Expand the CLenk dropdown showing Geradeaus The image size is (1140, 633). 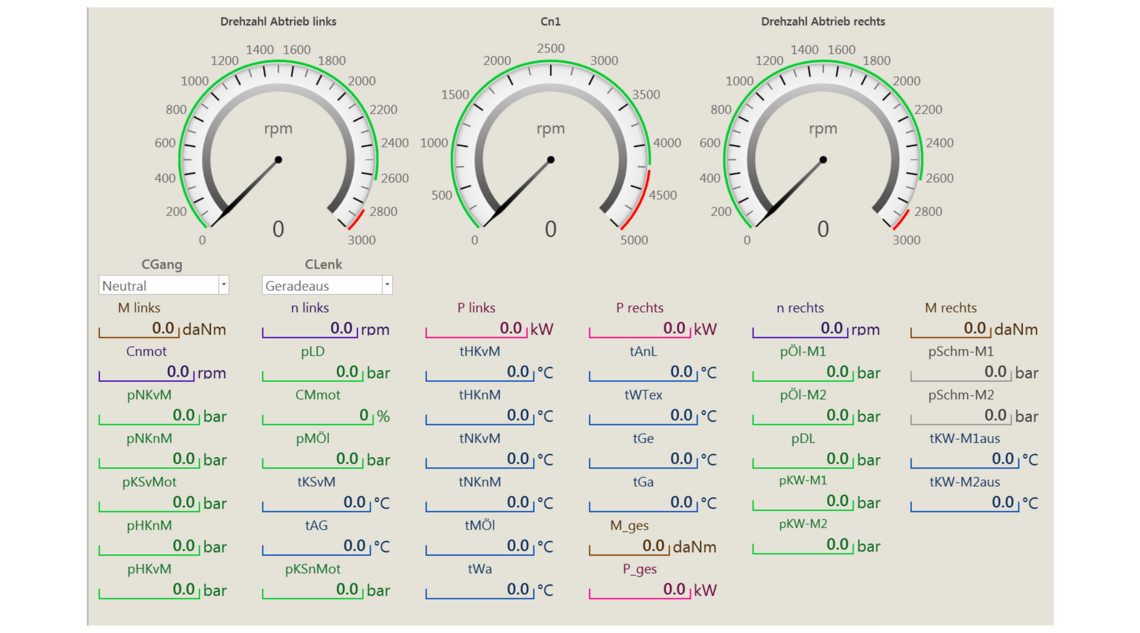(327, 286)
